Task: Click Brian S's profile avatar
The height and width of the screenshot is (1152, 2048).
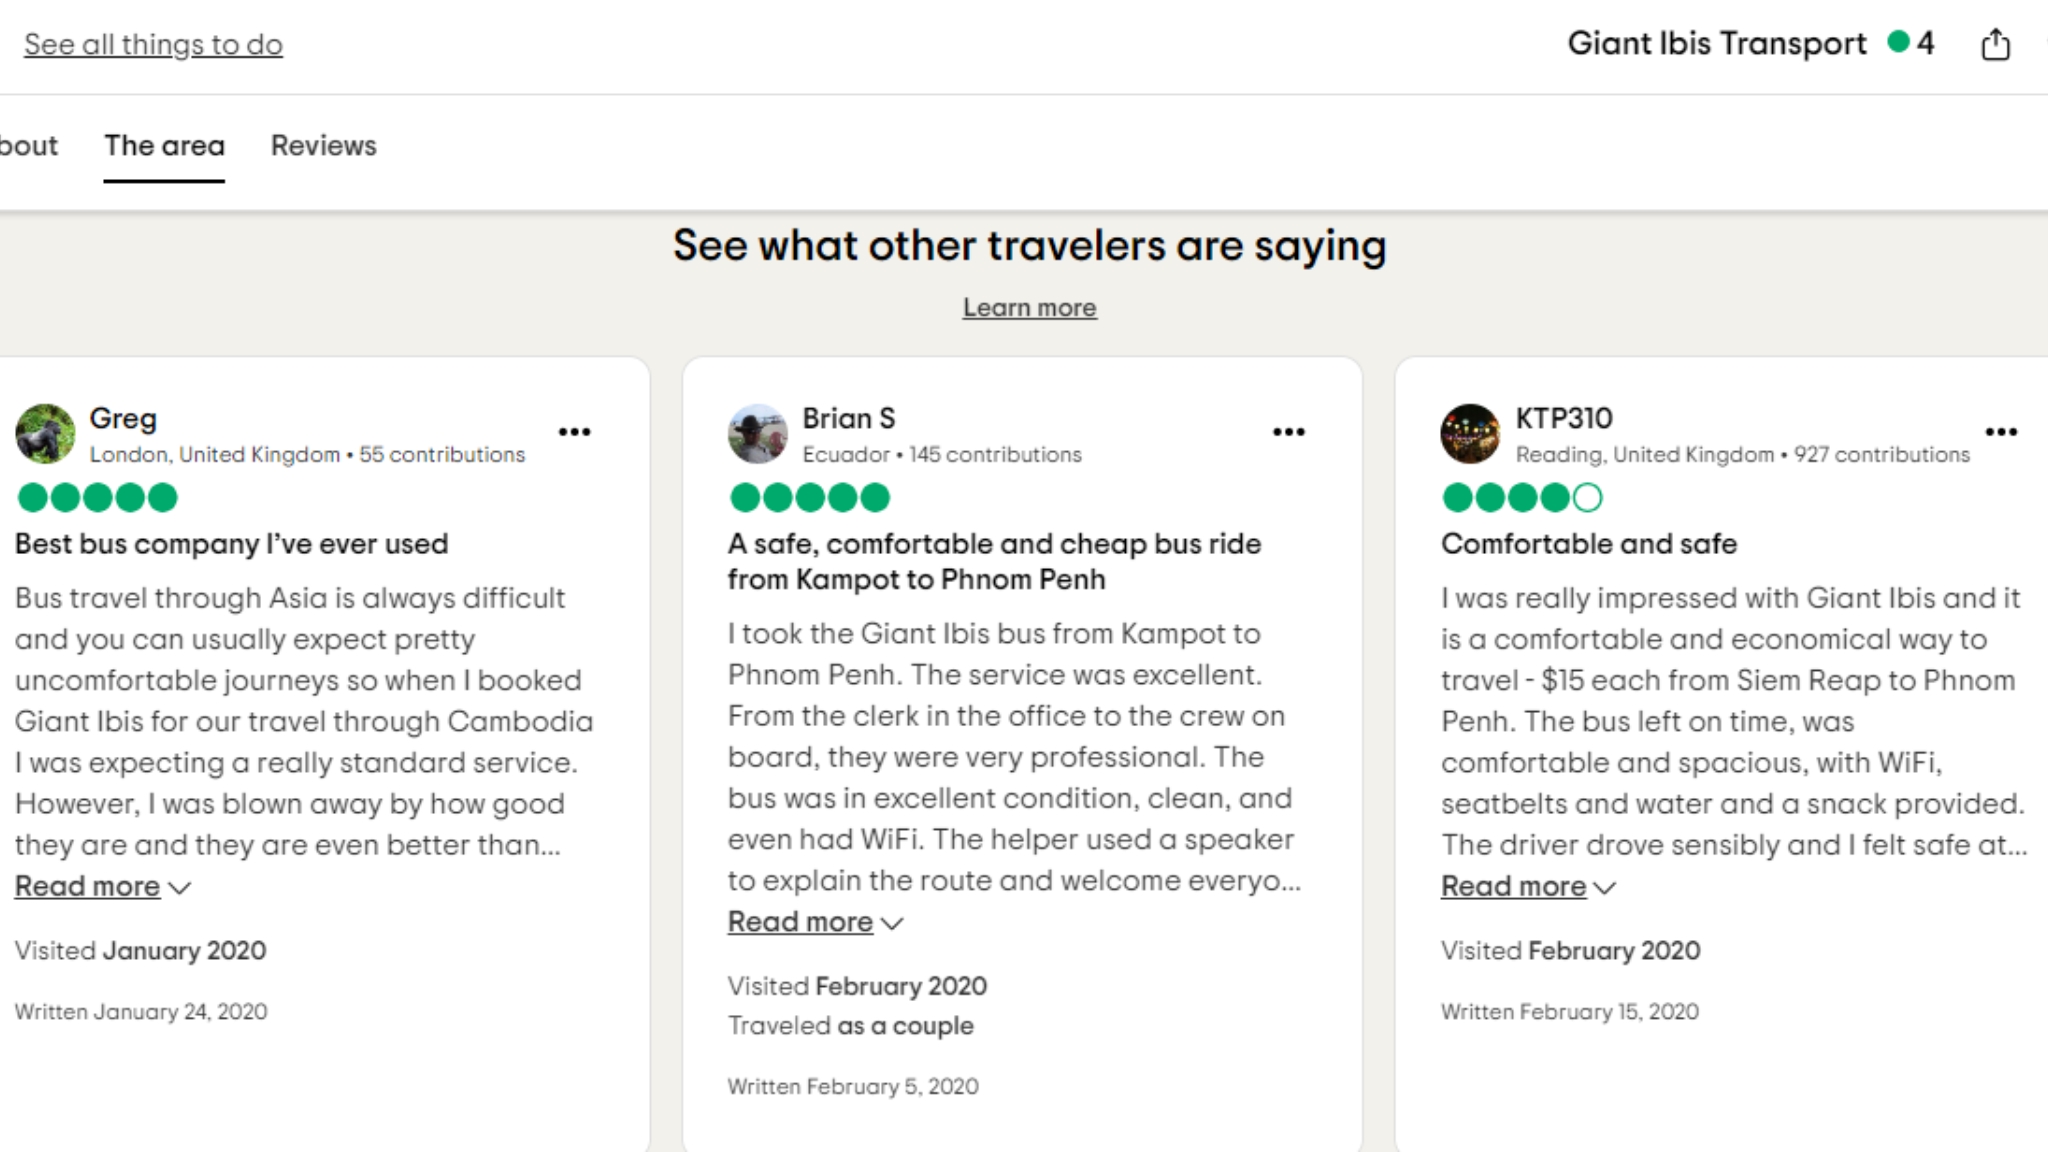Action: [x=758, y=433]
